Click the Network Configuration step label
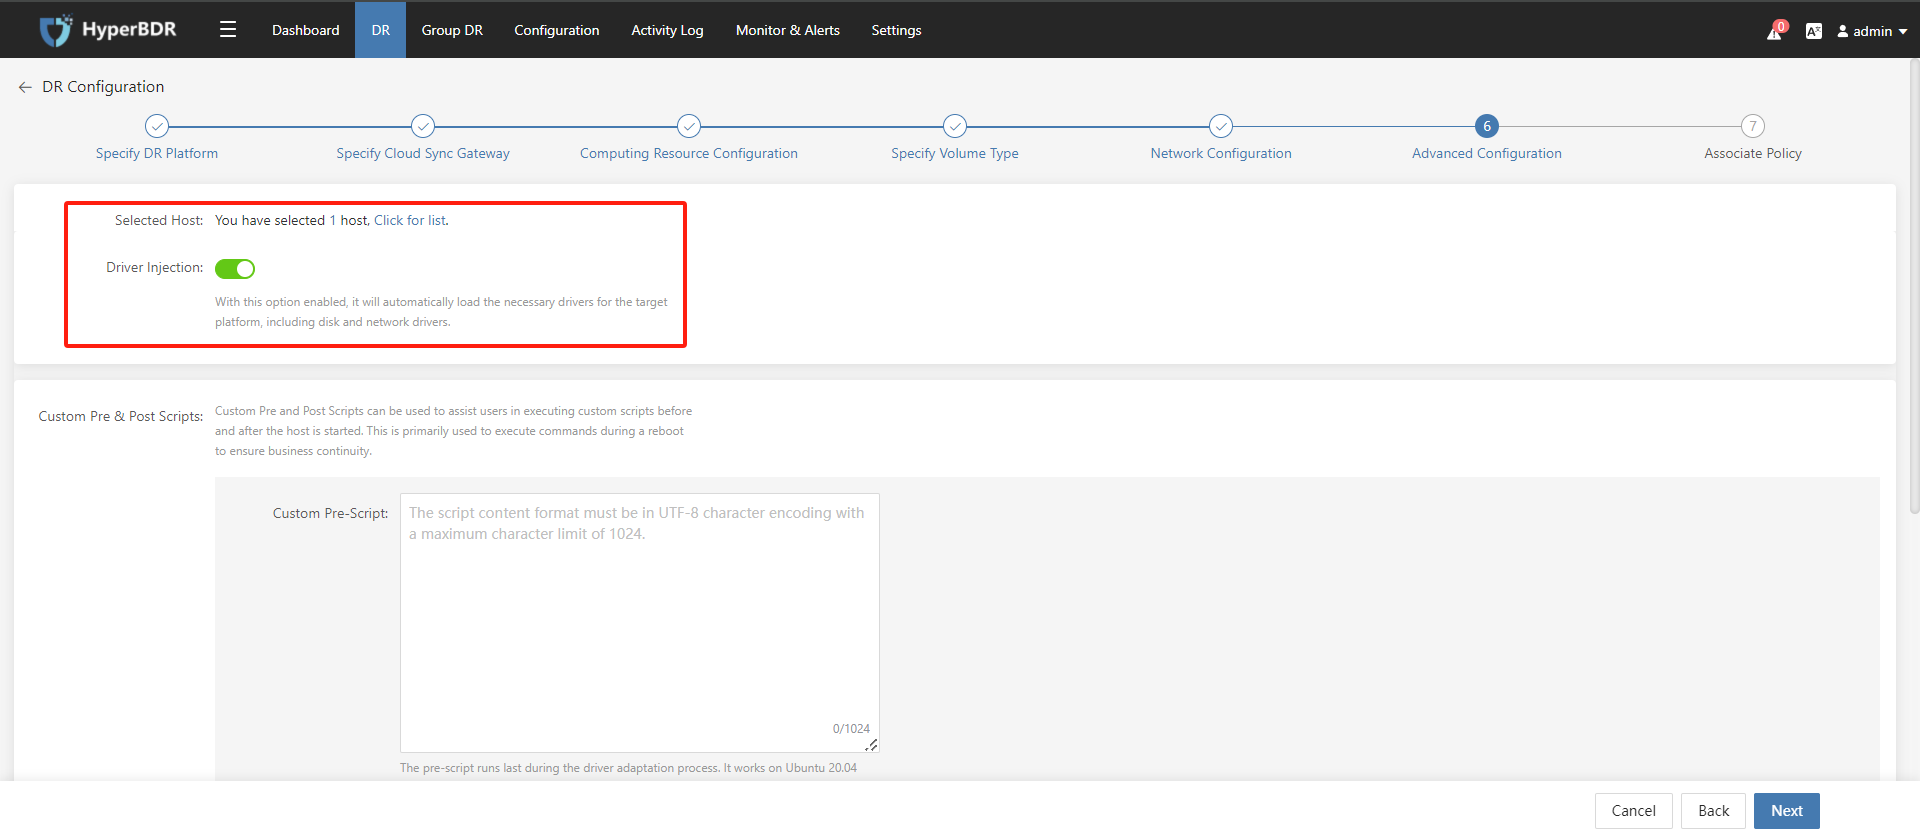Screen dimensions: 1920x840 pyautogui.click(x=1221, y=153)
